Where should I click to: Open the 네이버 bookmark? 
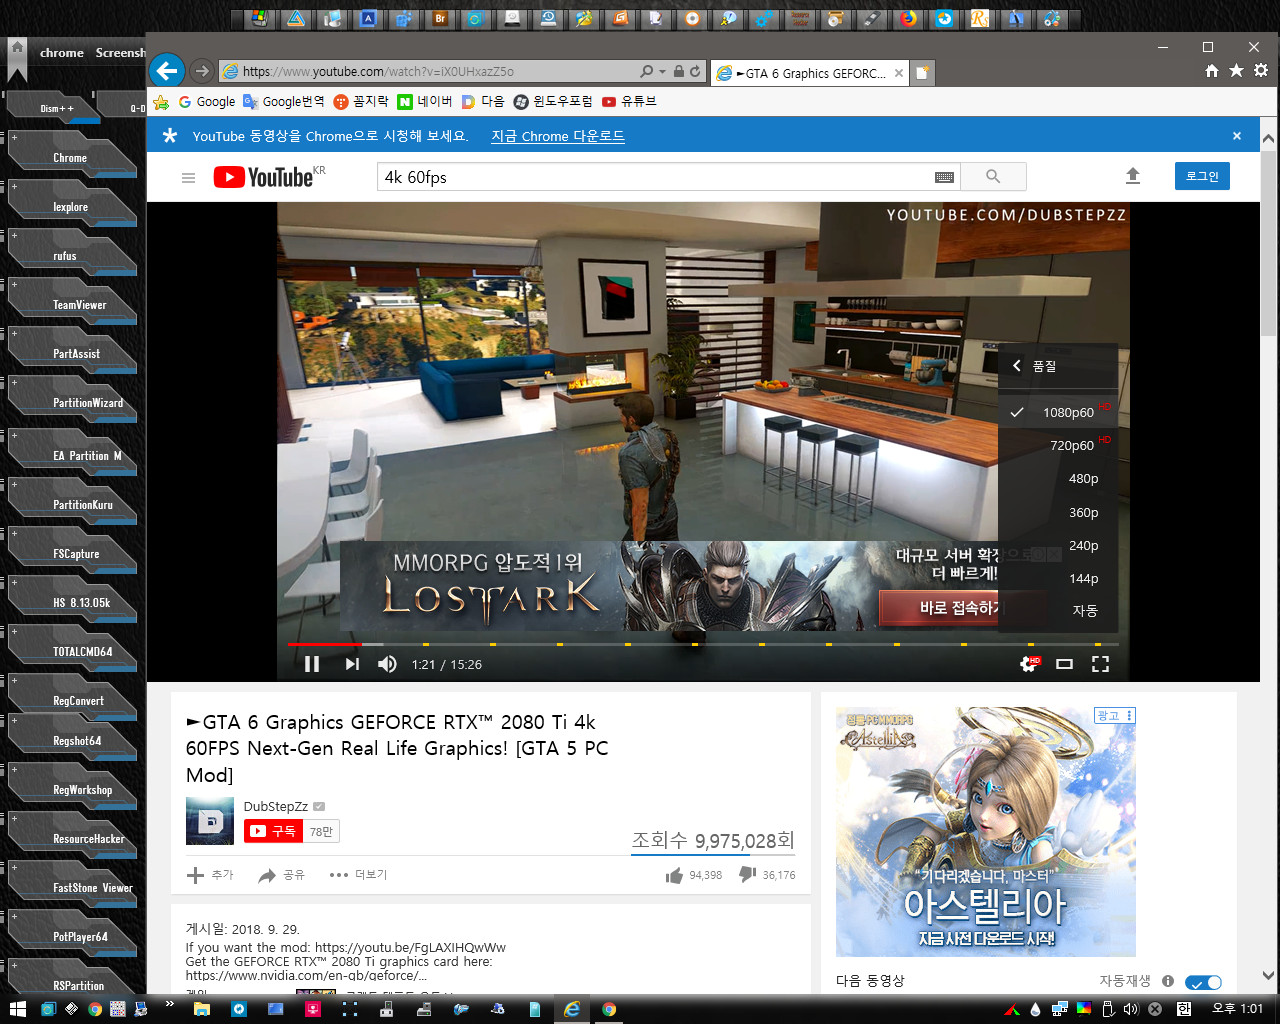425,101
